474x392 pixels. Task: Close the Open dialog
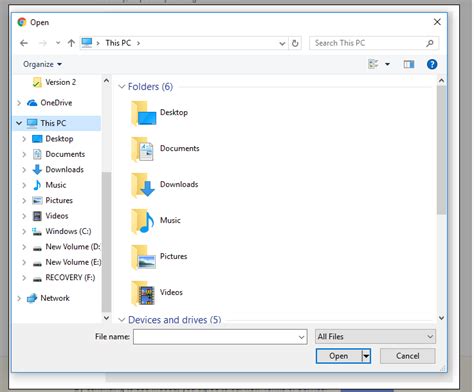pyautogui.click(x=437, y=22)
